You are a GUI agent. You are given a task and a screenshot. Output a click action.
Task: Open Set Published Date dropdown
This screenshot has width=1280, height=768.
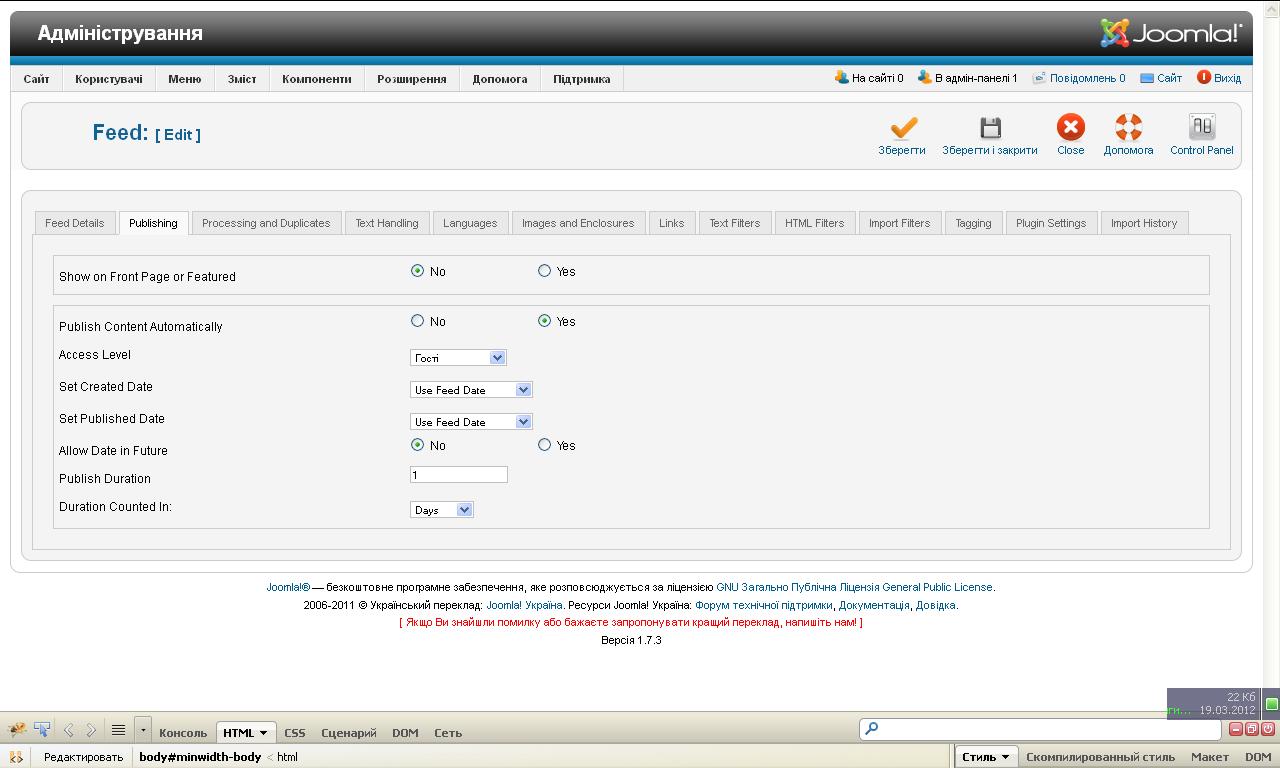coord(471,422)
